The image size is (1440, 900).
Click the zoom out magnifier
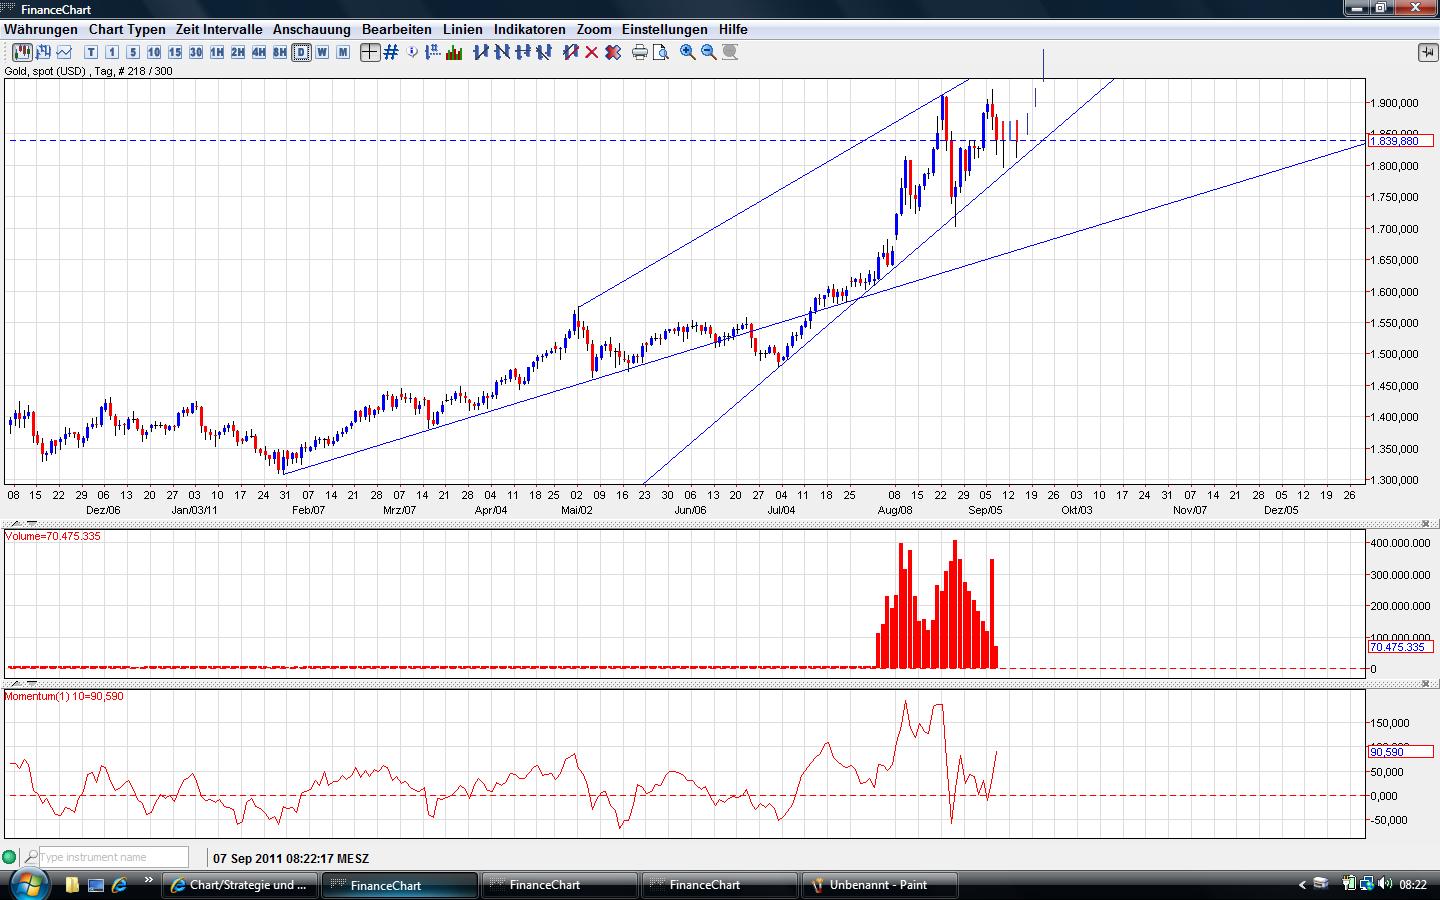tap(709, 52)
